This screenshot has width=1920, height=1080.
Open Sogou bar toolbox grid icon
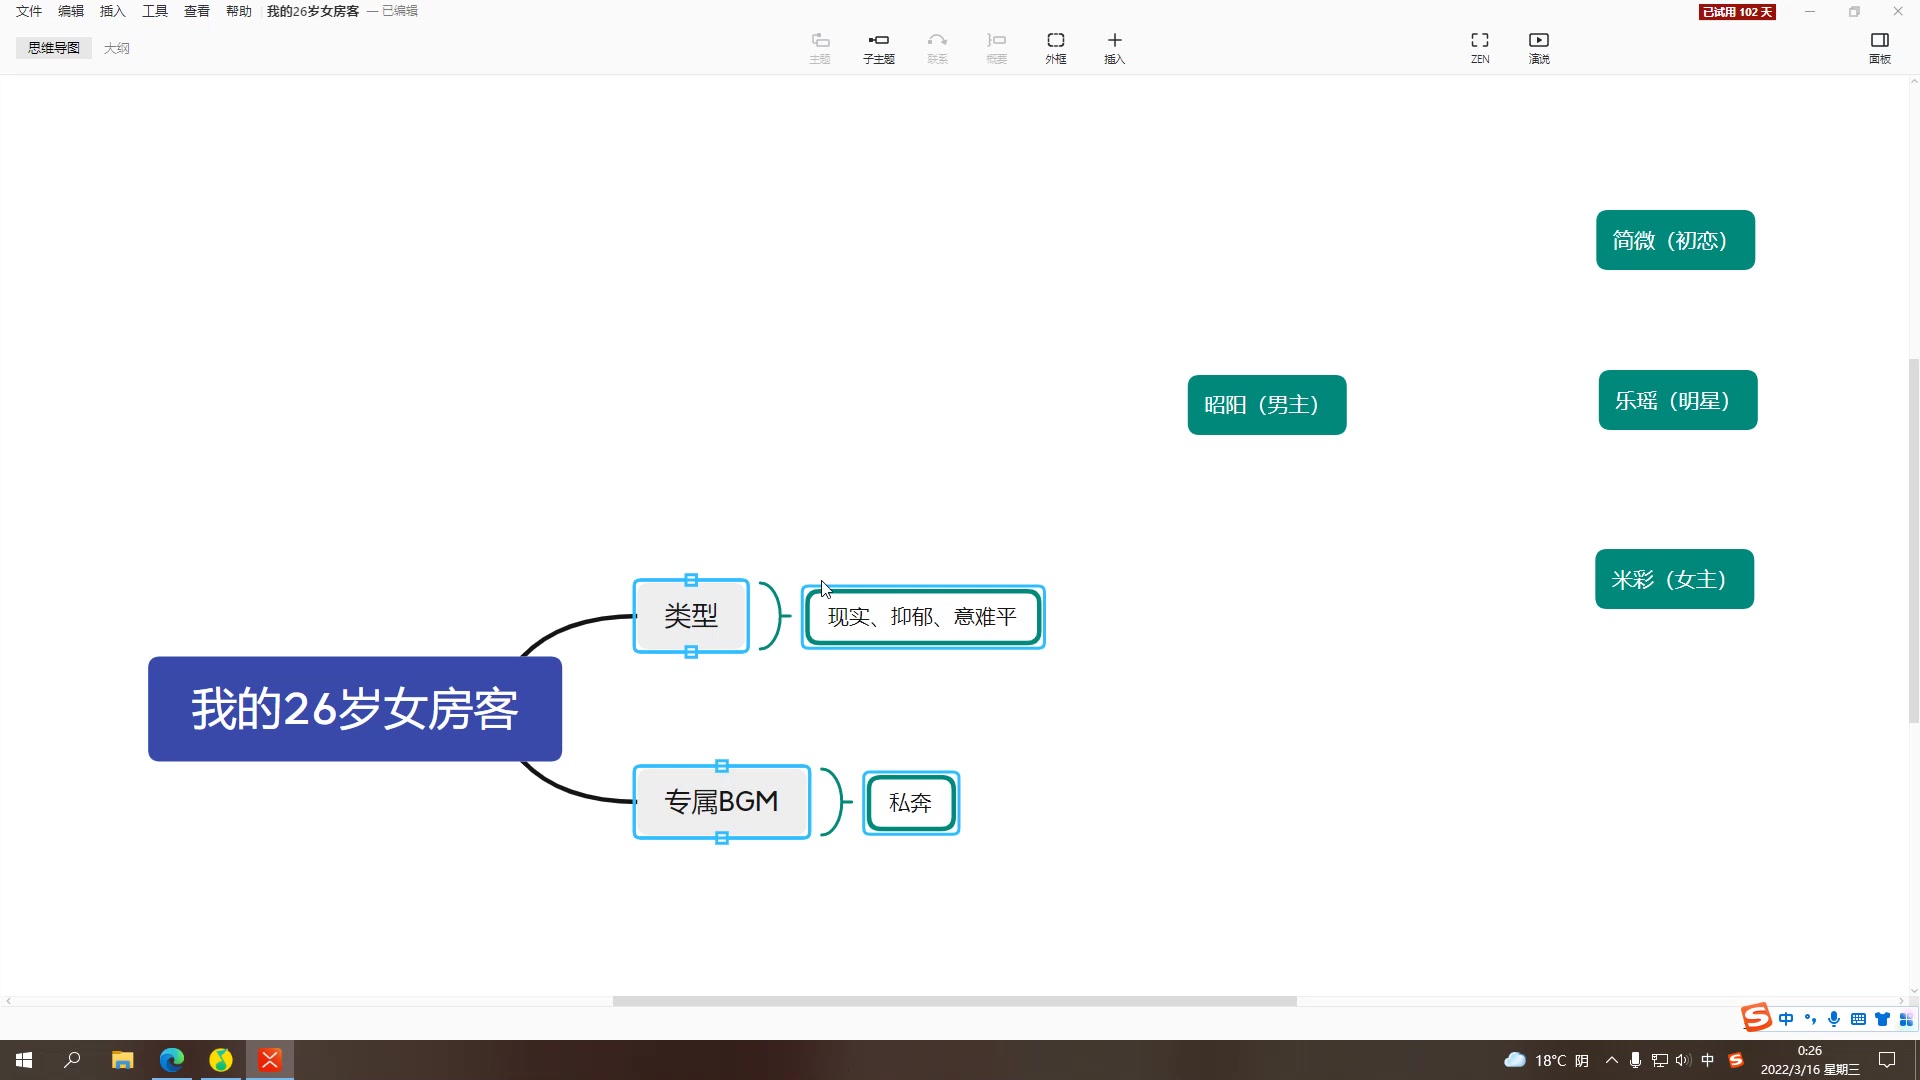pyautogui.click(x=1906, y=1019)
